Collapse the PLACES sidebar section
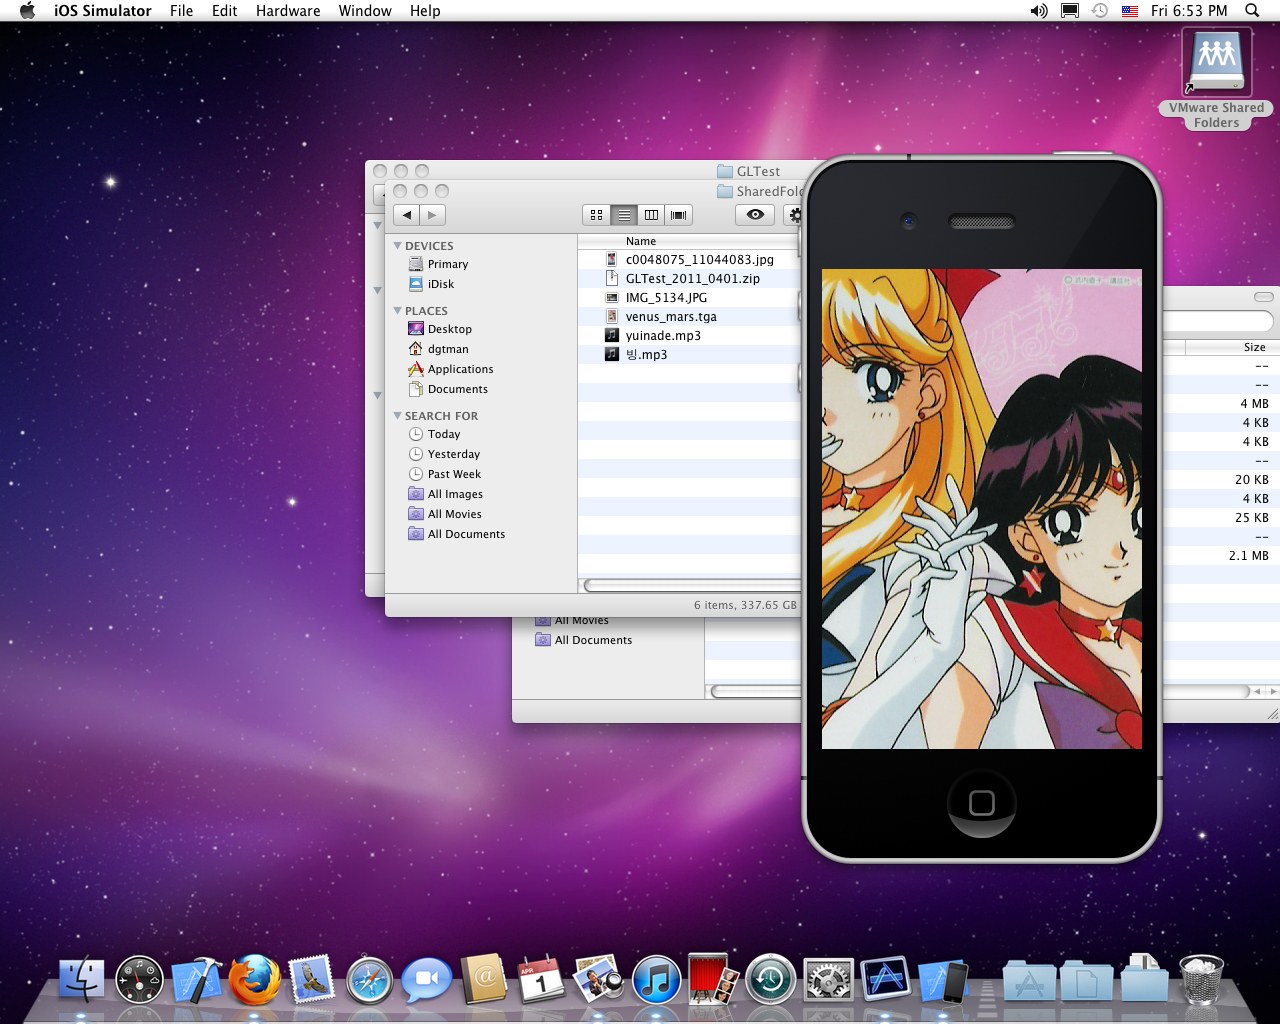The width and height of the screenshot is (1280, 1024). (398, 311)
